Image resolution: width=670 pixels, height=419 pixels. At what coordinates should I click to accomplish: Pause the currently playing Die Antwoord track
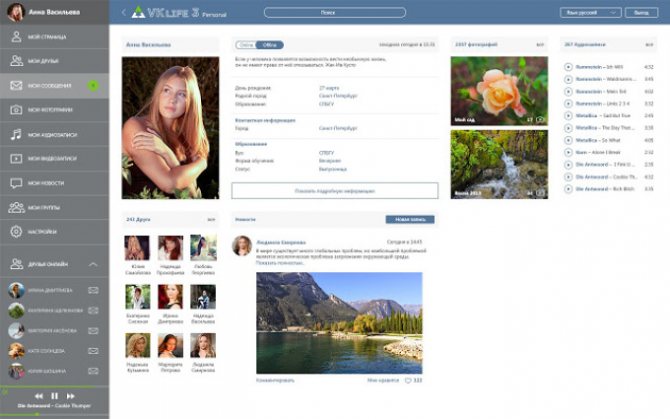55,396
